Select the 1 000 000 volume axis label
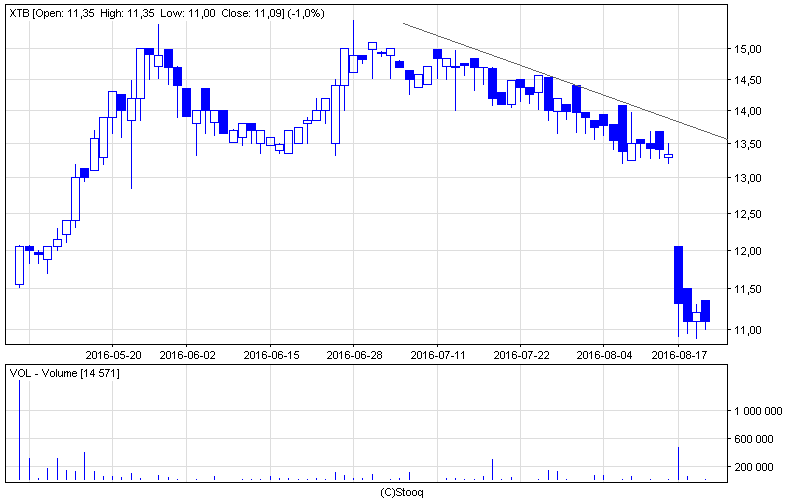 [758, 411]
